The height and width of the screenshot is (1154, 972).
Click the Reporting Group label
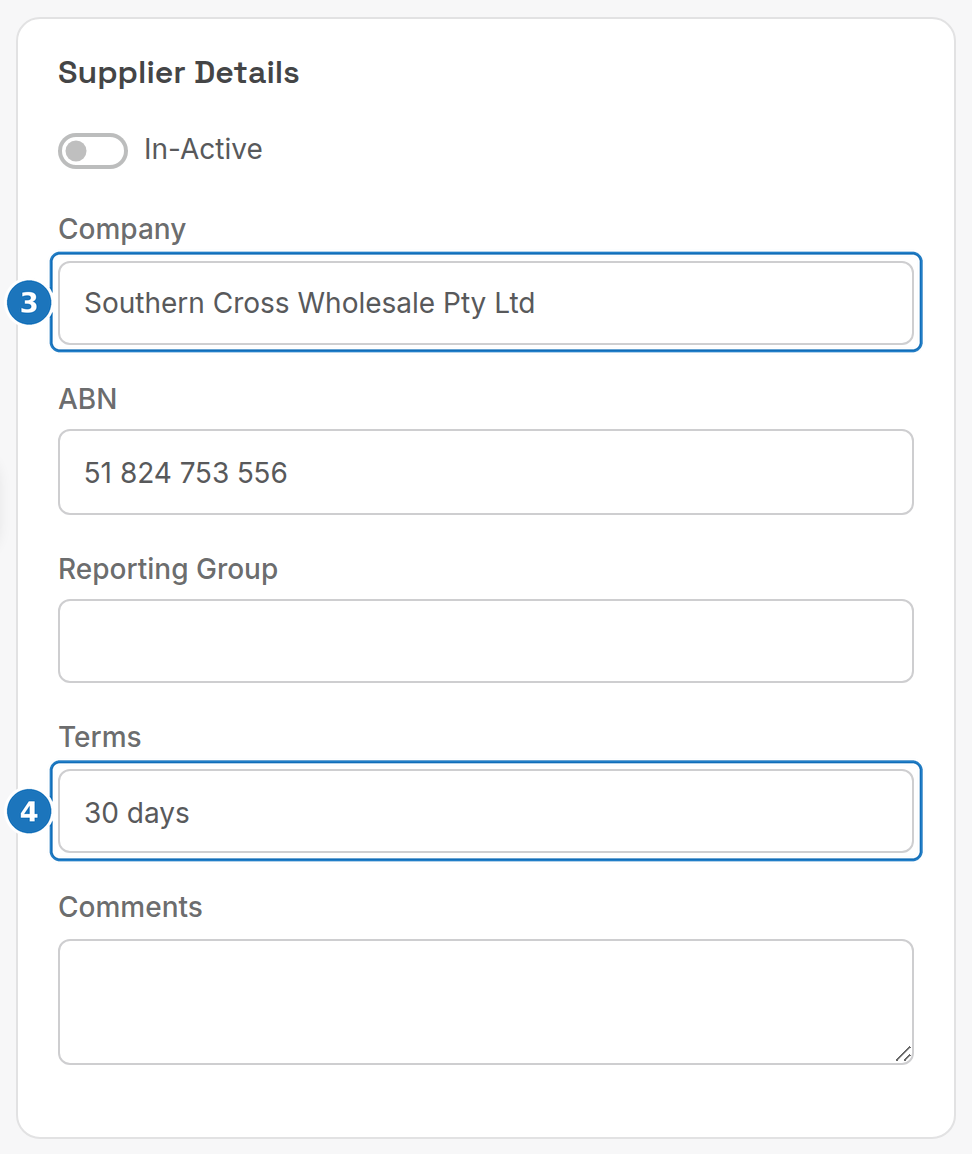pos(168,570)
